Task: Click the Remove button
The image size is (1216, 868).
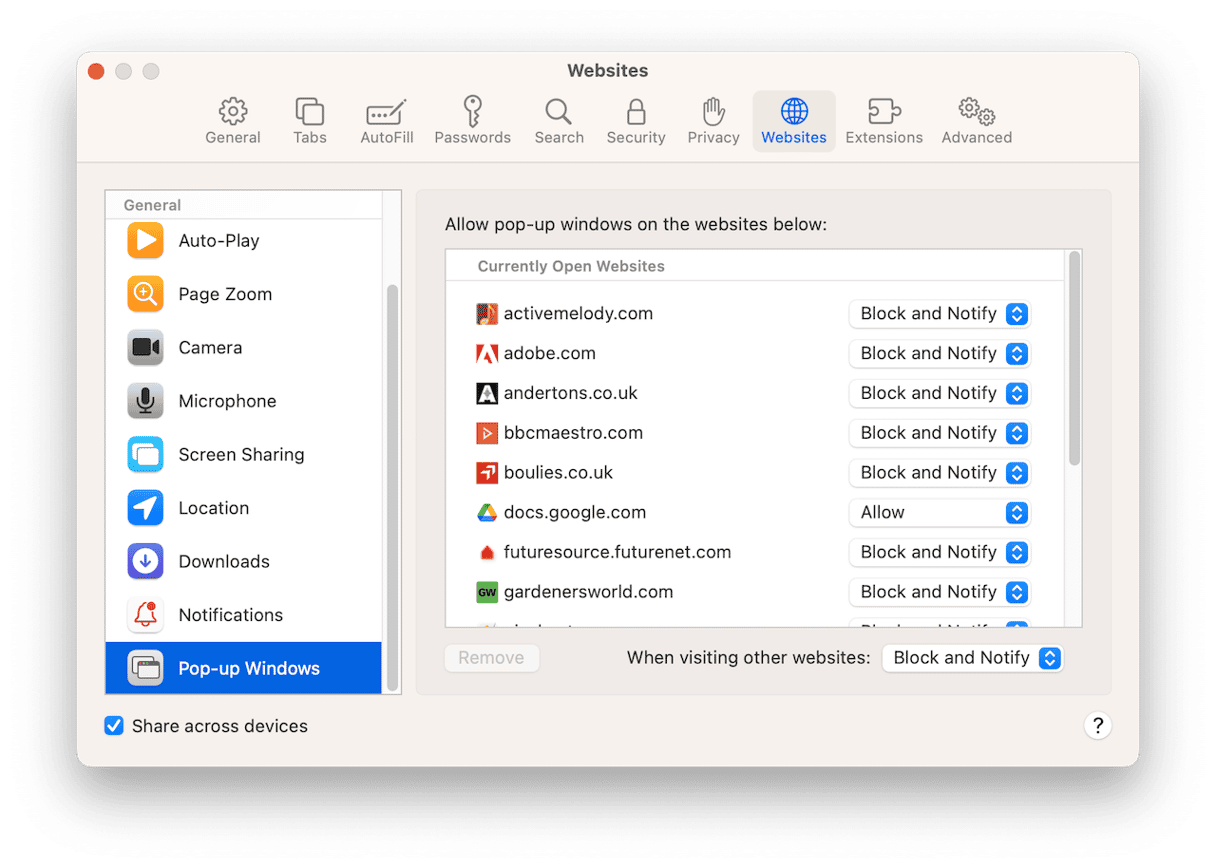Action: point(491,658)
